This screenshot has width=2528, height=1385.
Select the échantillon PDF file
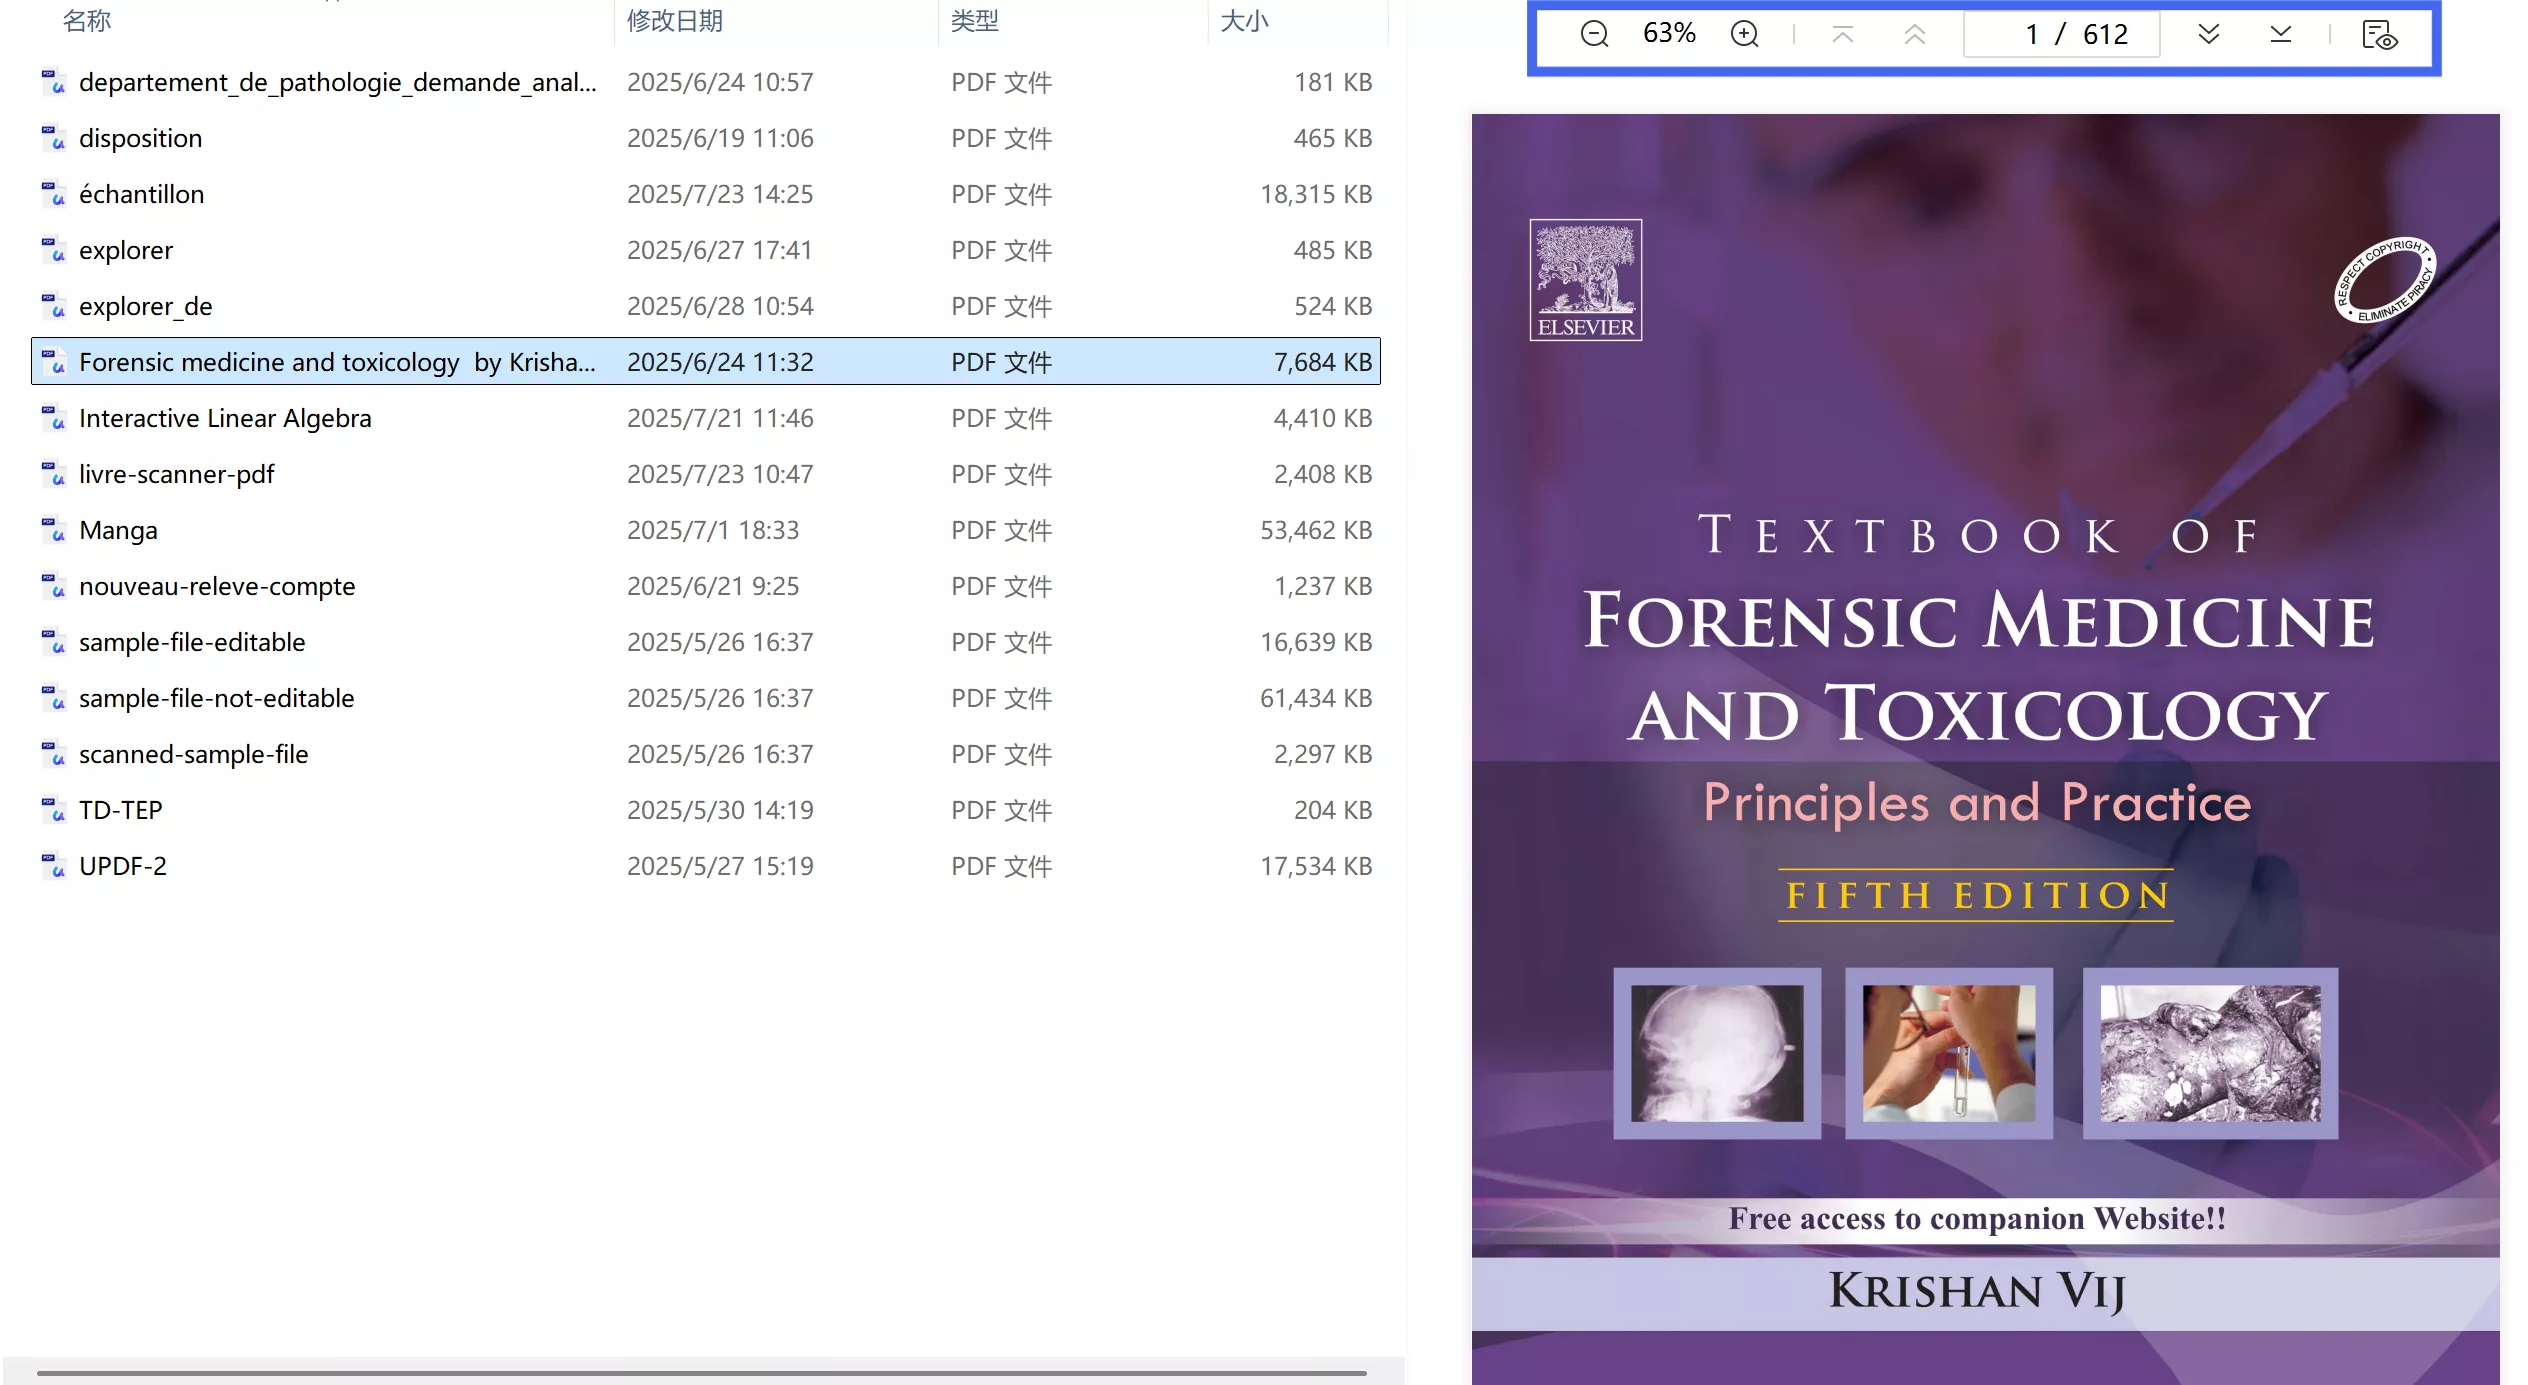coord(706,194)
